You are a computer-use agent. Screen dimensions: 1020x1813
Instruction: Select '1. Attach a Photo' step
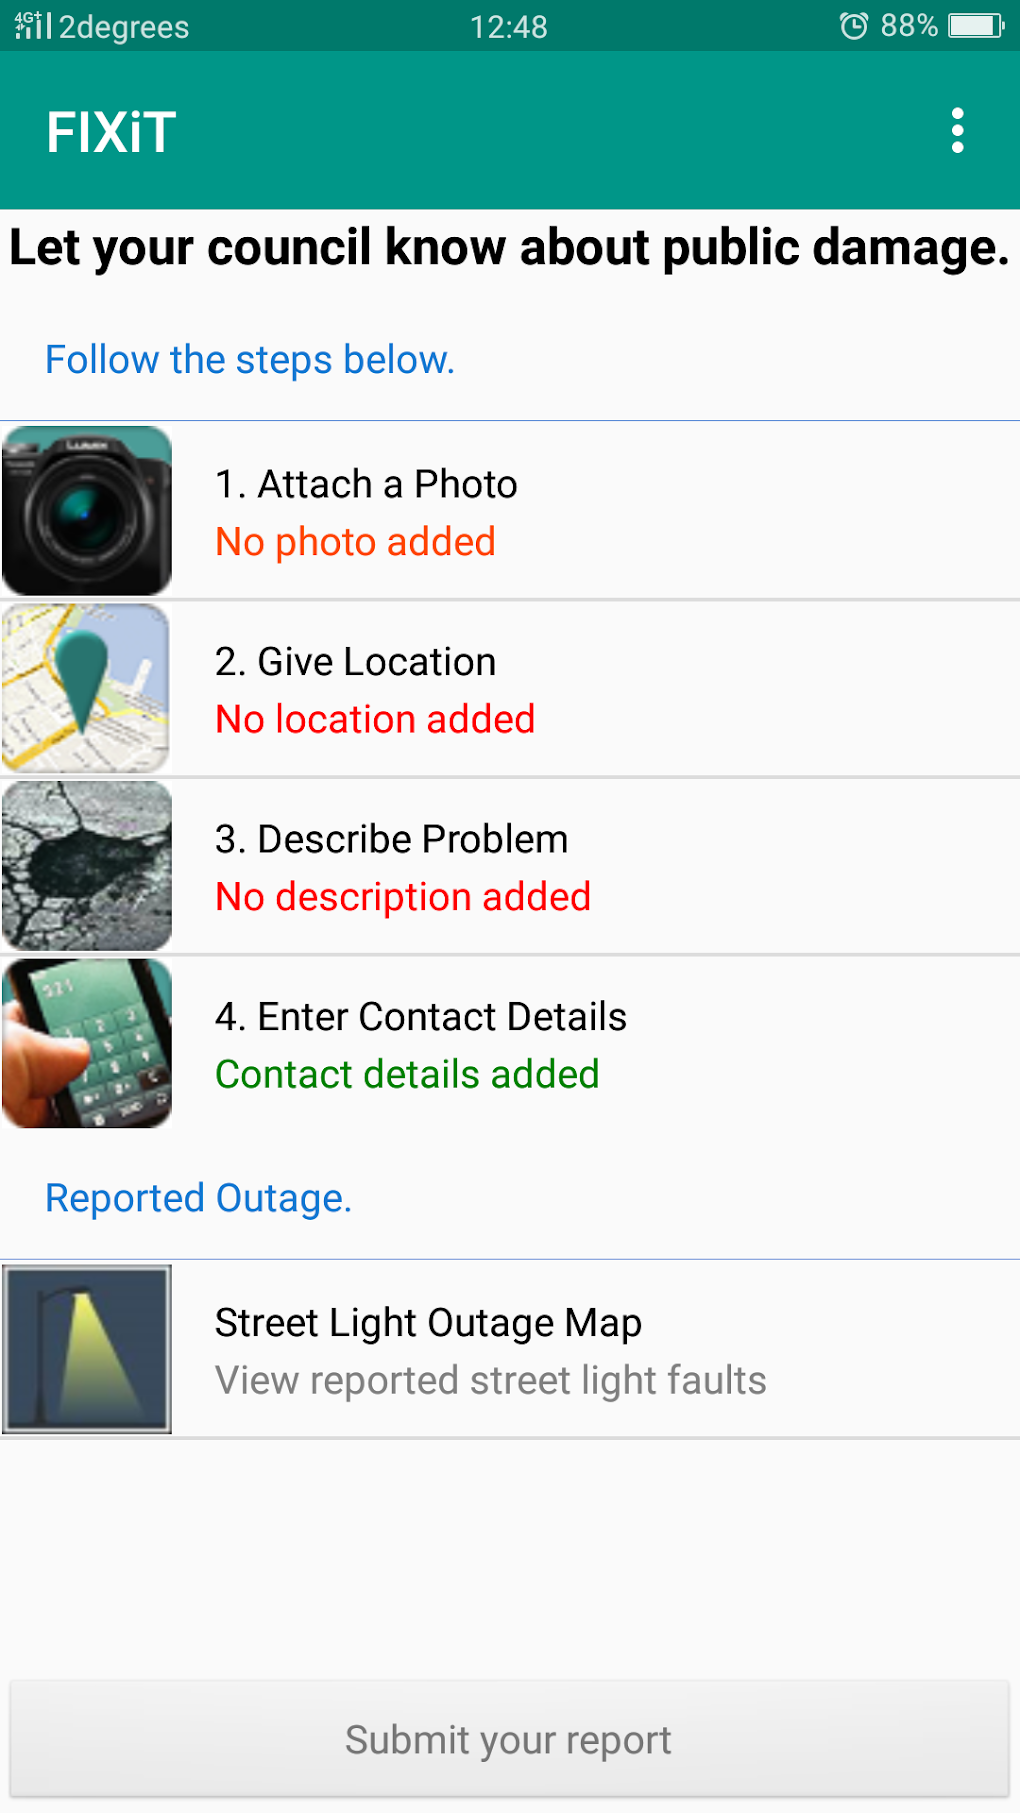tap(366, 484)
